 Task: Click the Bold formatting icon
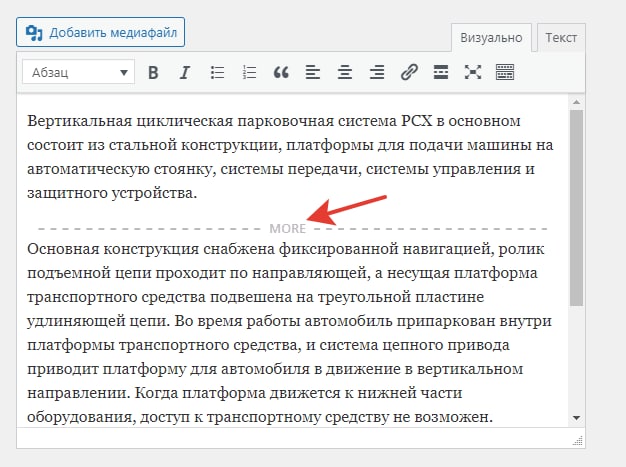pos(153,73)
